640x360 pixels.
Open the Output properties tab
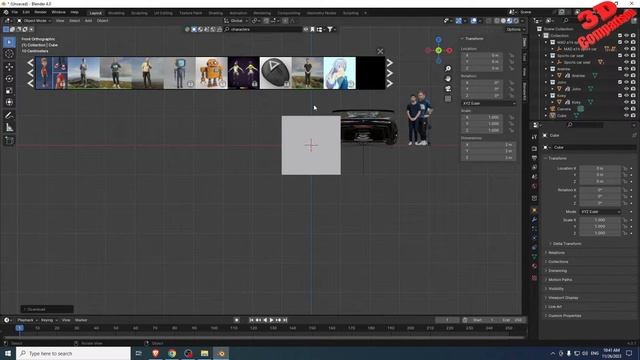[x=534, y=158]
